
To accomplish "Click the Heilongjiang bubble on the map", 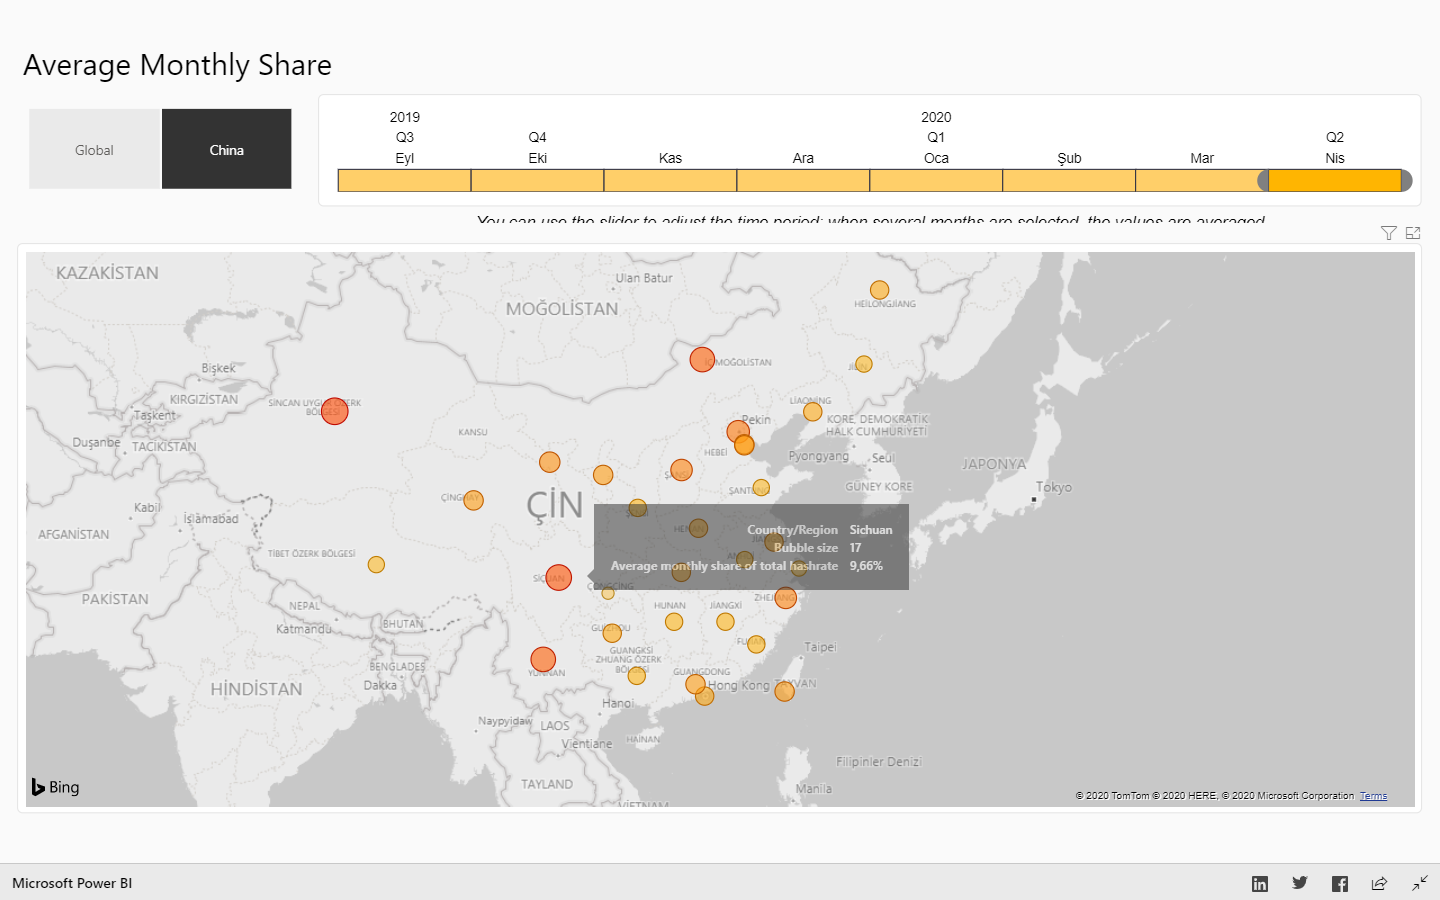I will click(x=879, y=290).
